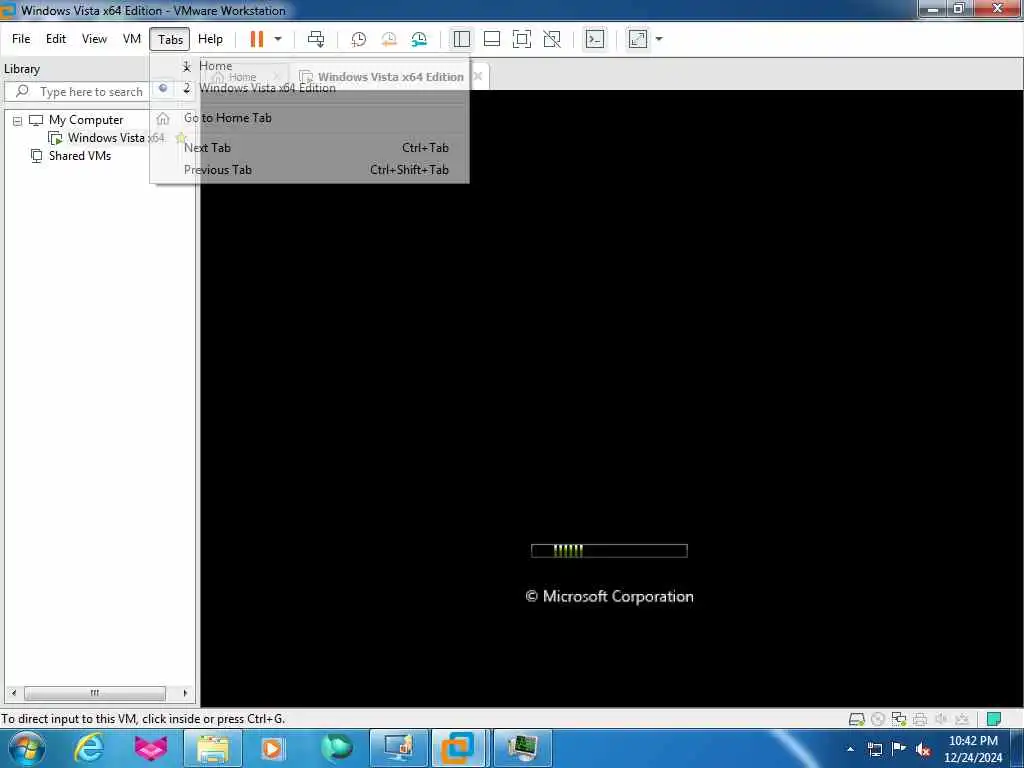Click network adapter status icon

tap(899, 720)
